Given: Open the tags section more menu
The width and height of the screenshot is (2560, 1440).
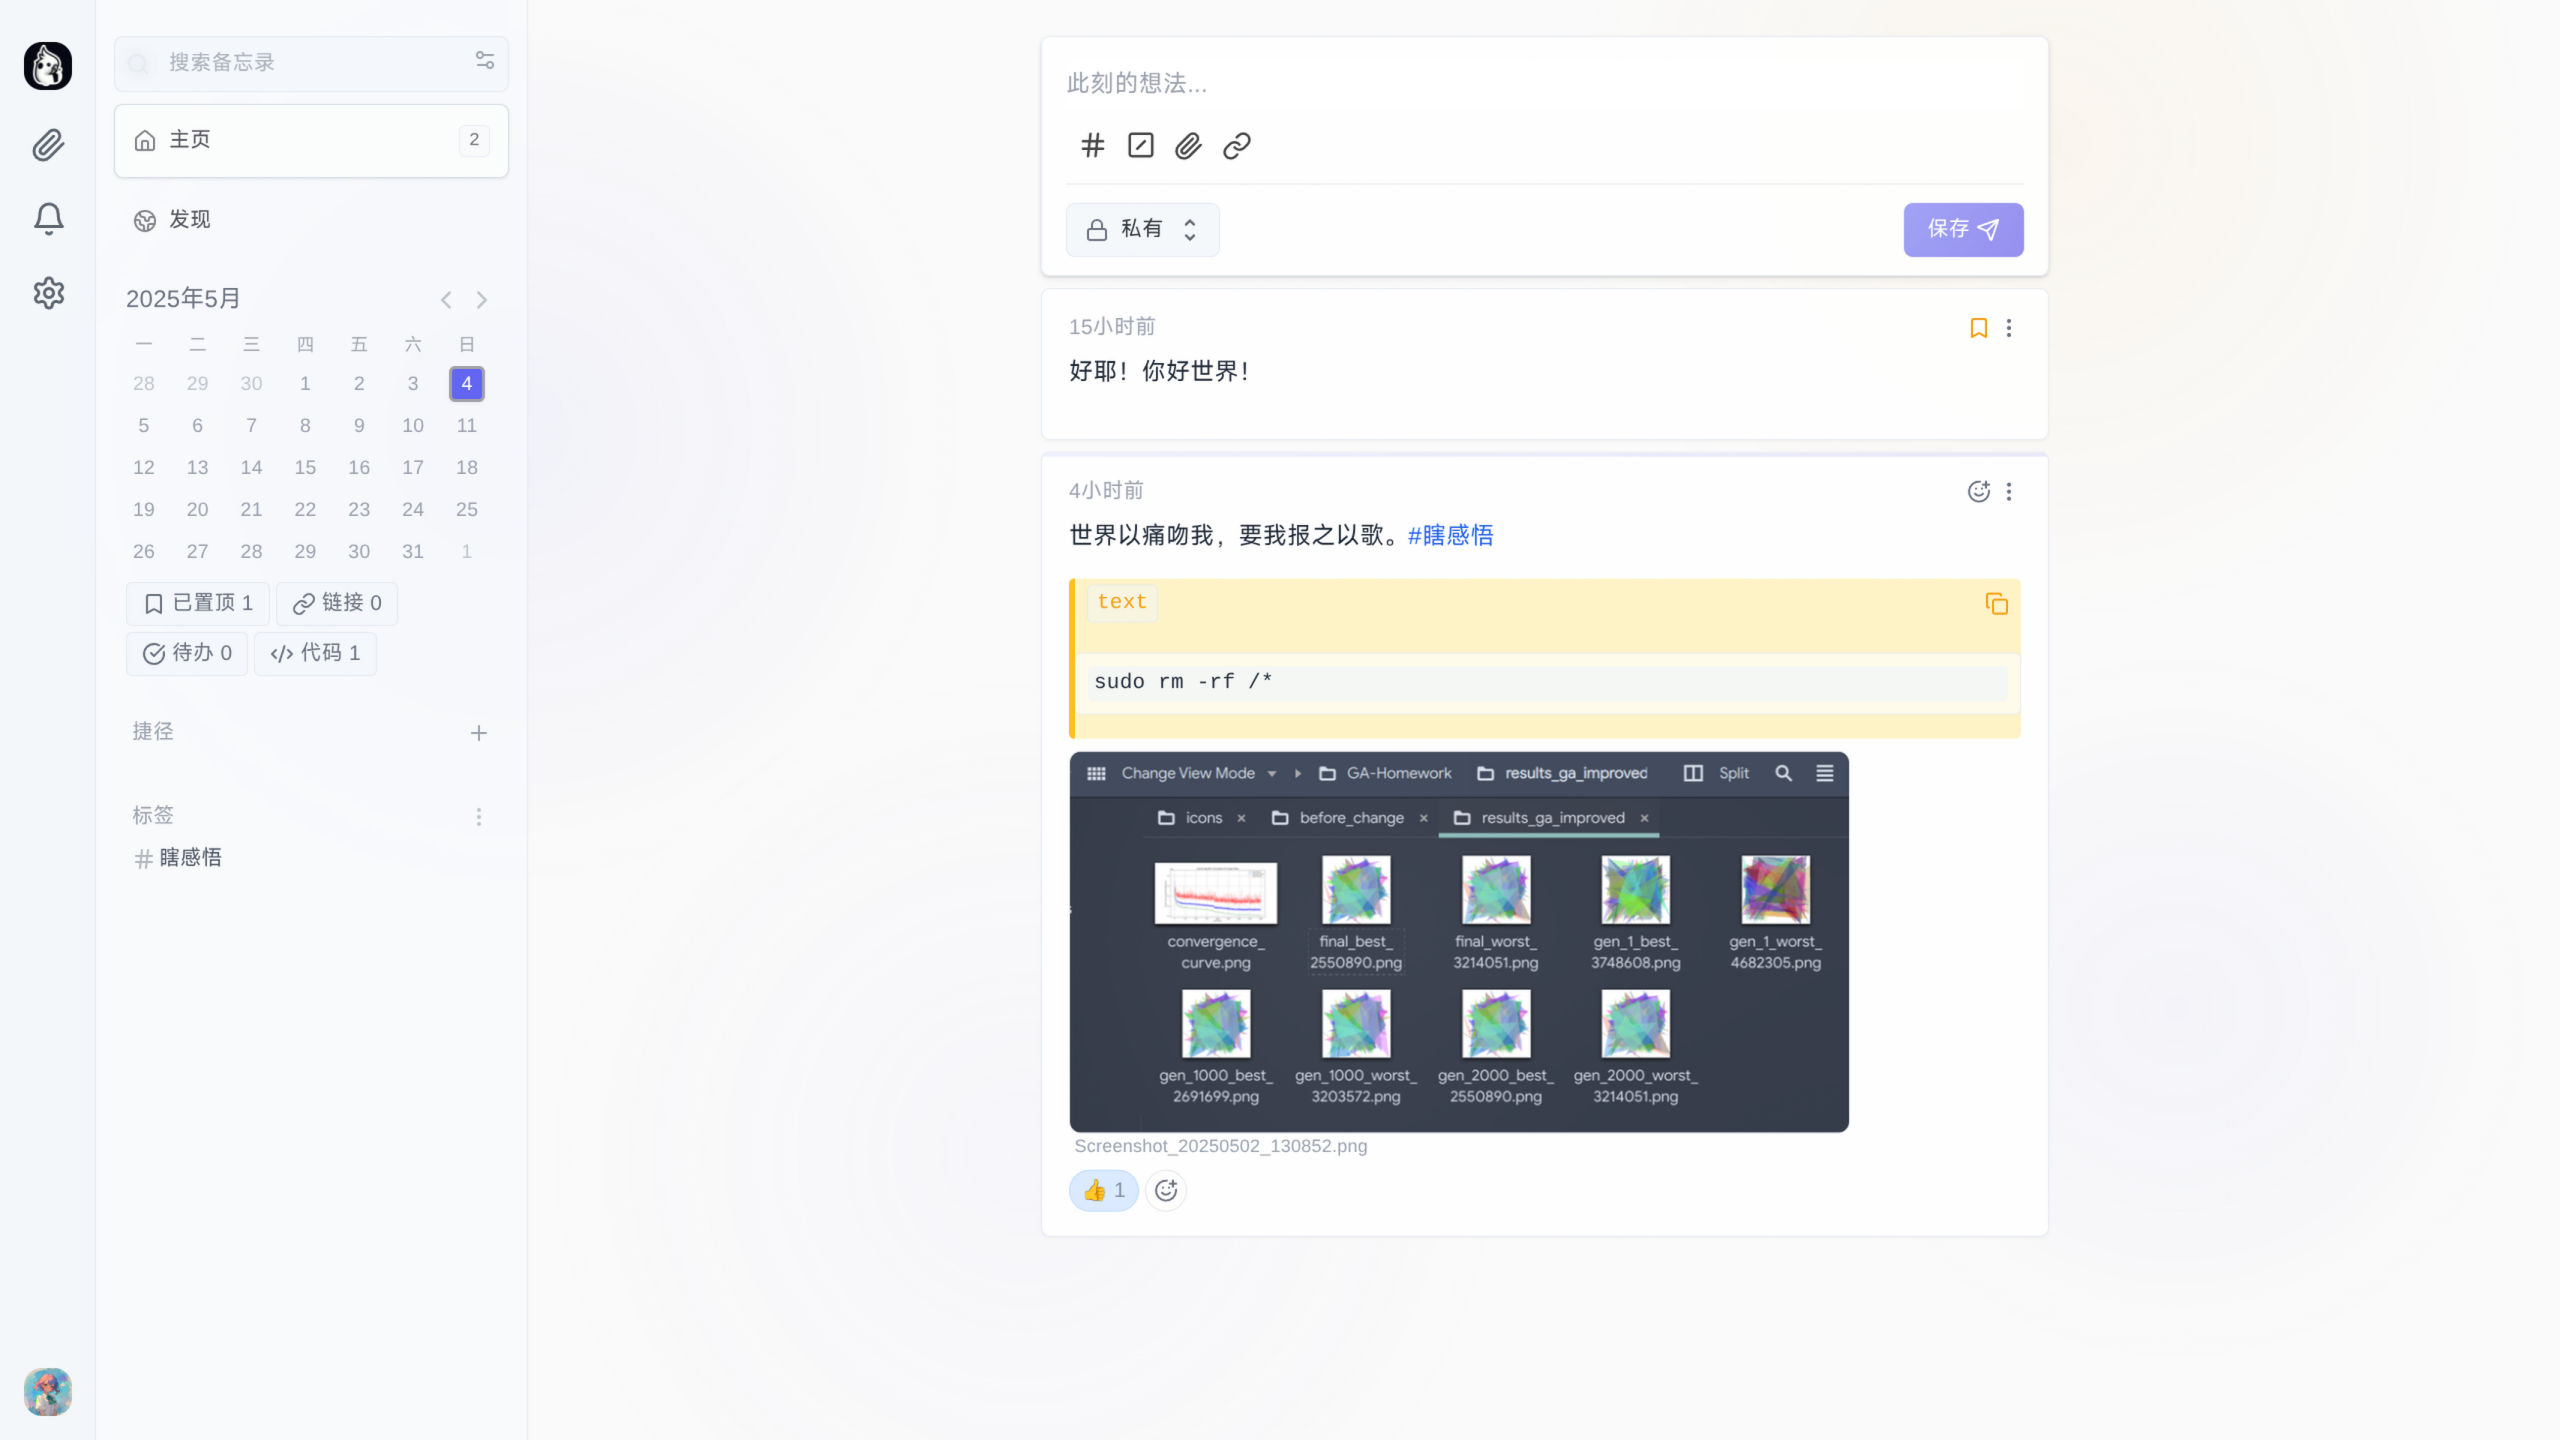Looking at the screenshot, I should (479, 817).
